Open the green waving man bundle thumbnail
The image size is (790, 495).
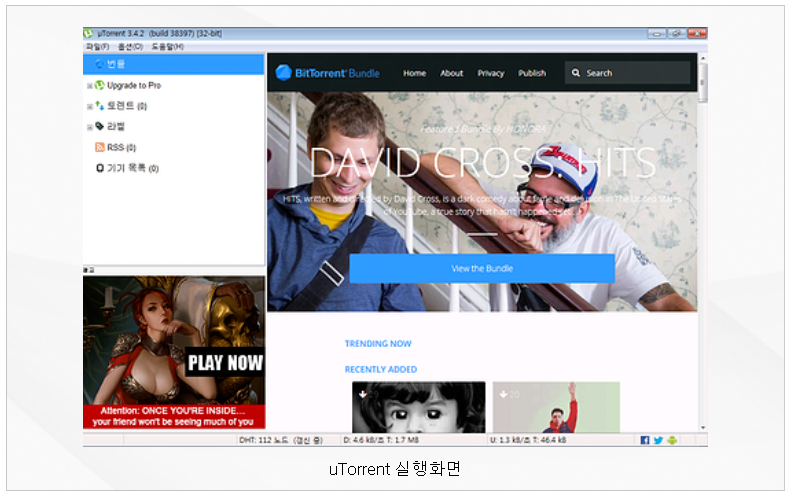556,407
